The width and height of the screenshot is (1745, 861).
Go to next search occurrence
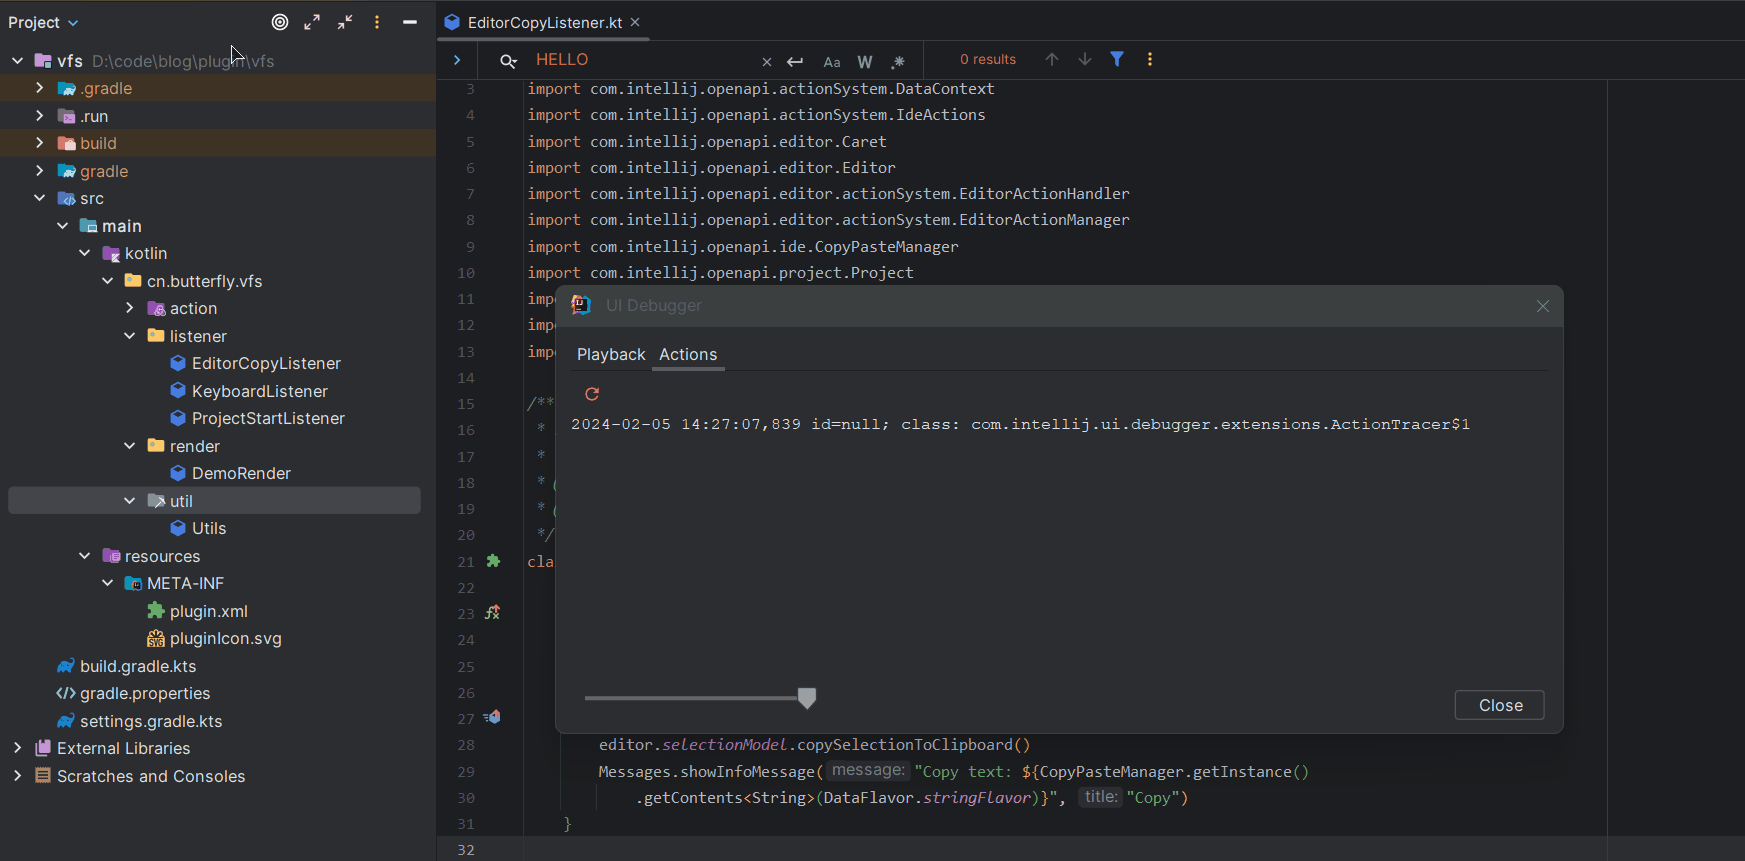pos(1085,60)
